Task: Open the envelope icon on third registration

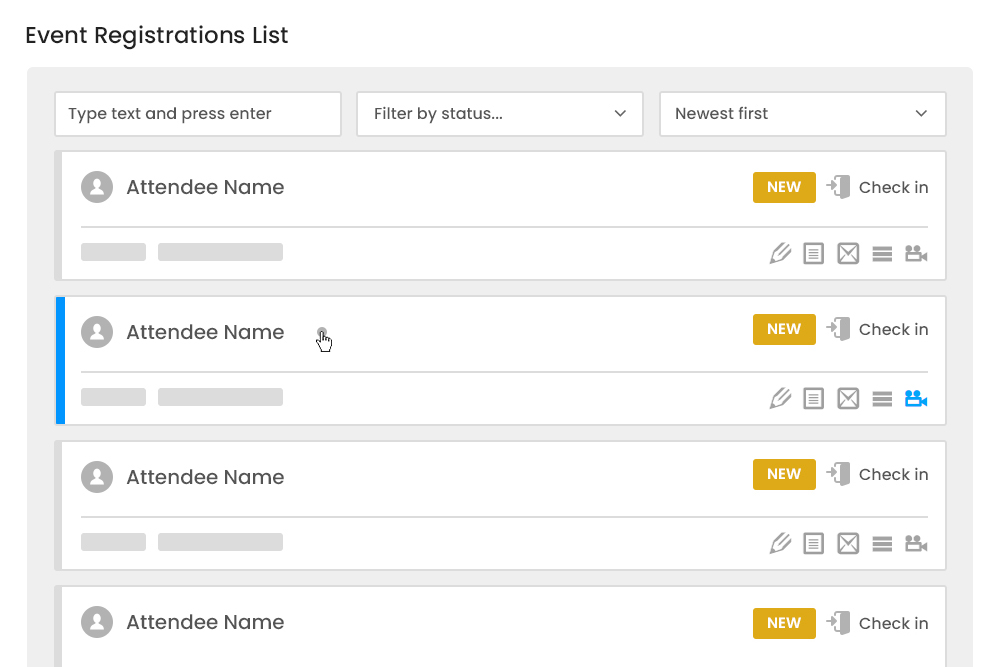Action: point(847,543)
